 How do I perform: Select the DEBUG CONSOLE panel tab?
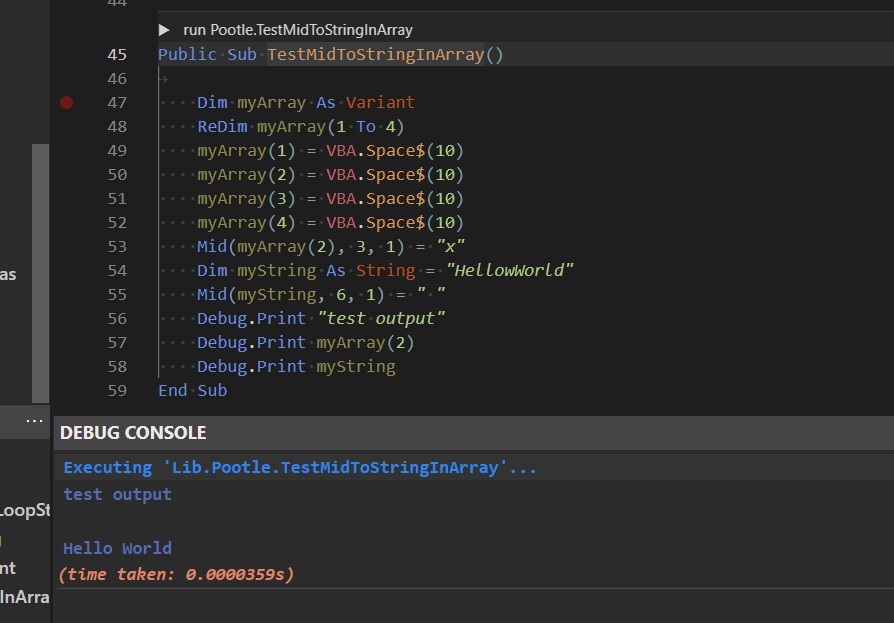[133, 433]
